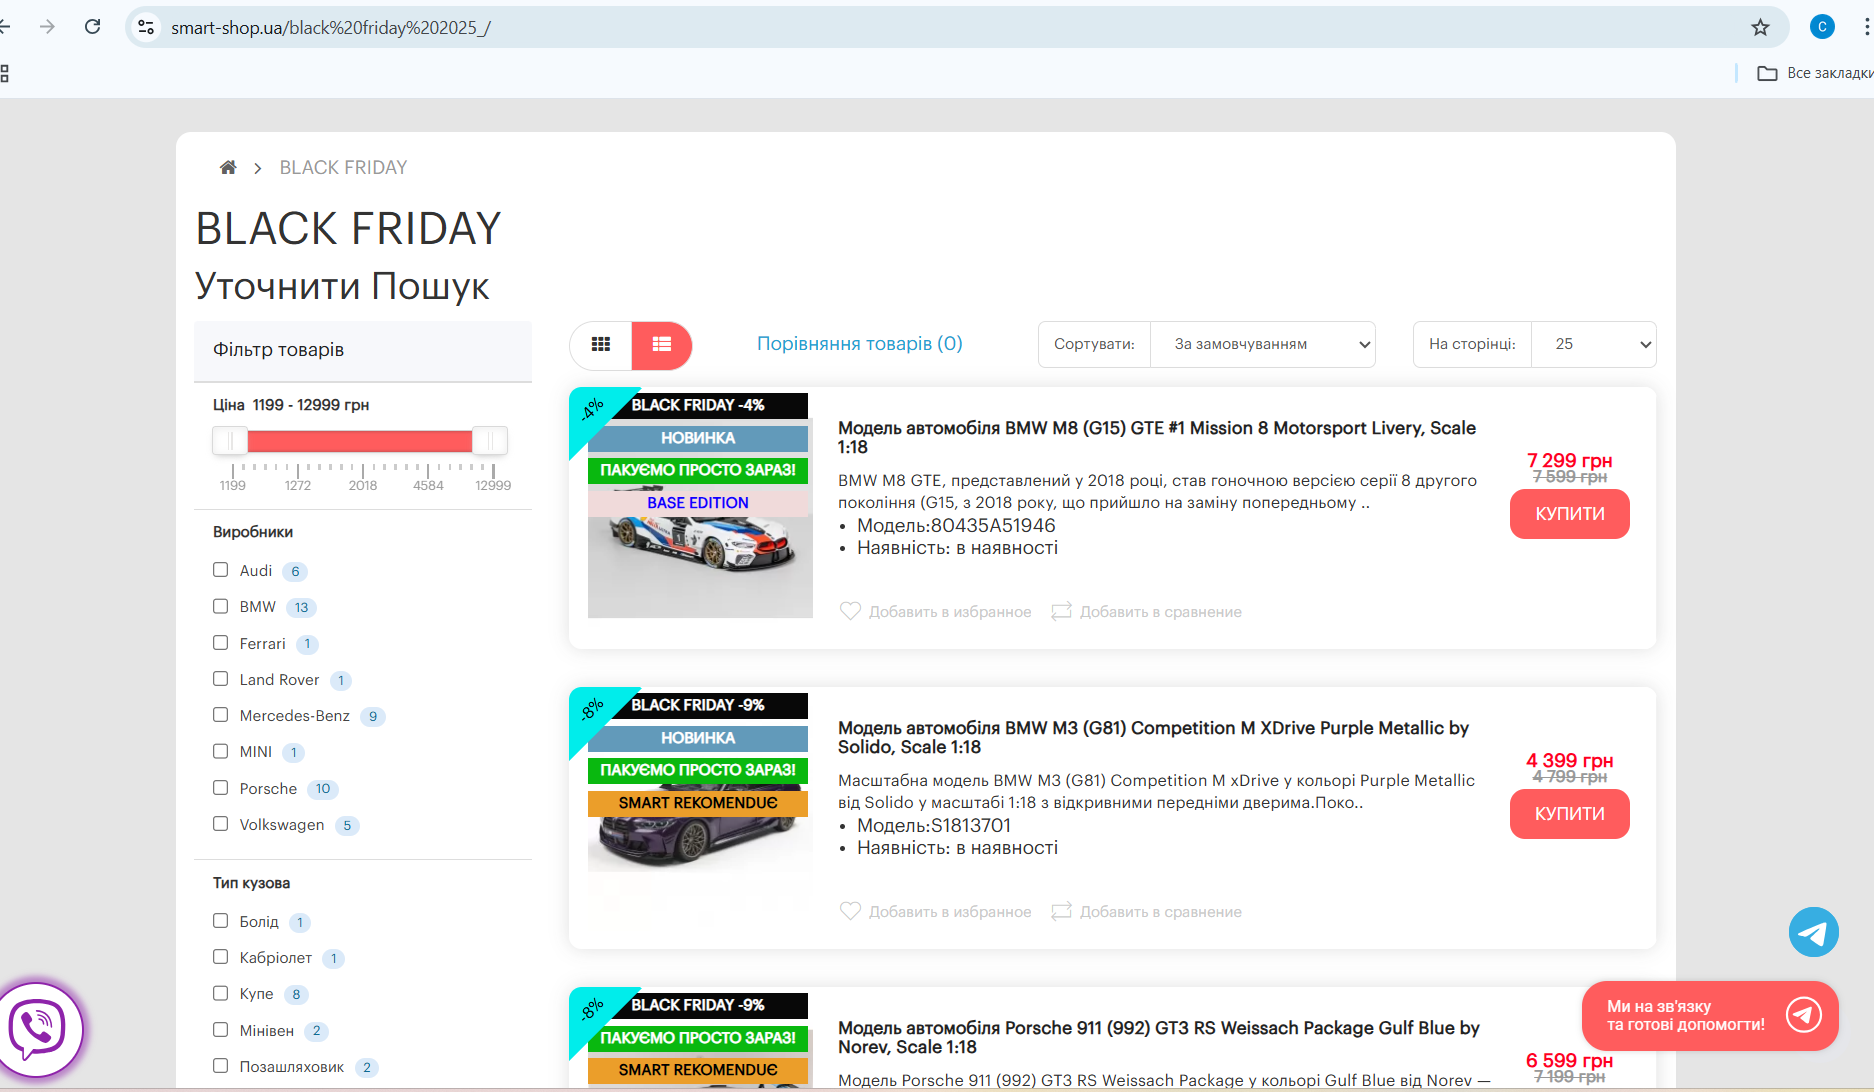Open Порівняння товарів comparison link
Image resolution: width=1874 pixels, height=1092 pixels.
(x=859, y=344)
